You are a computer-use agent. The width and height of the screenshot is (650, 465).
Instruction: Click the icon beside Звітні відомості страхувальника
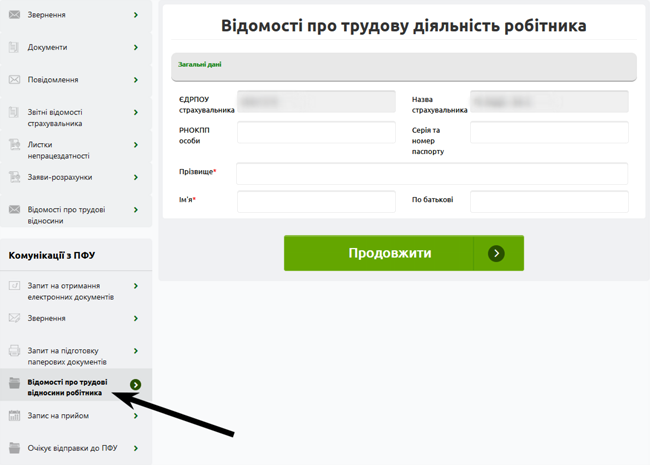[x=14, y=113]
